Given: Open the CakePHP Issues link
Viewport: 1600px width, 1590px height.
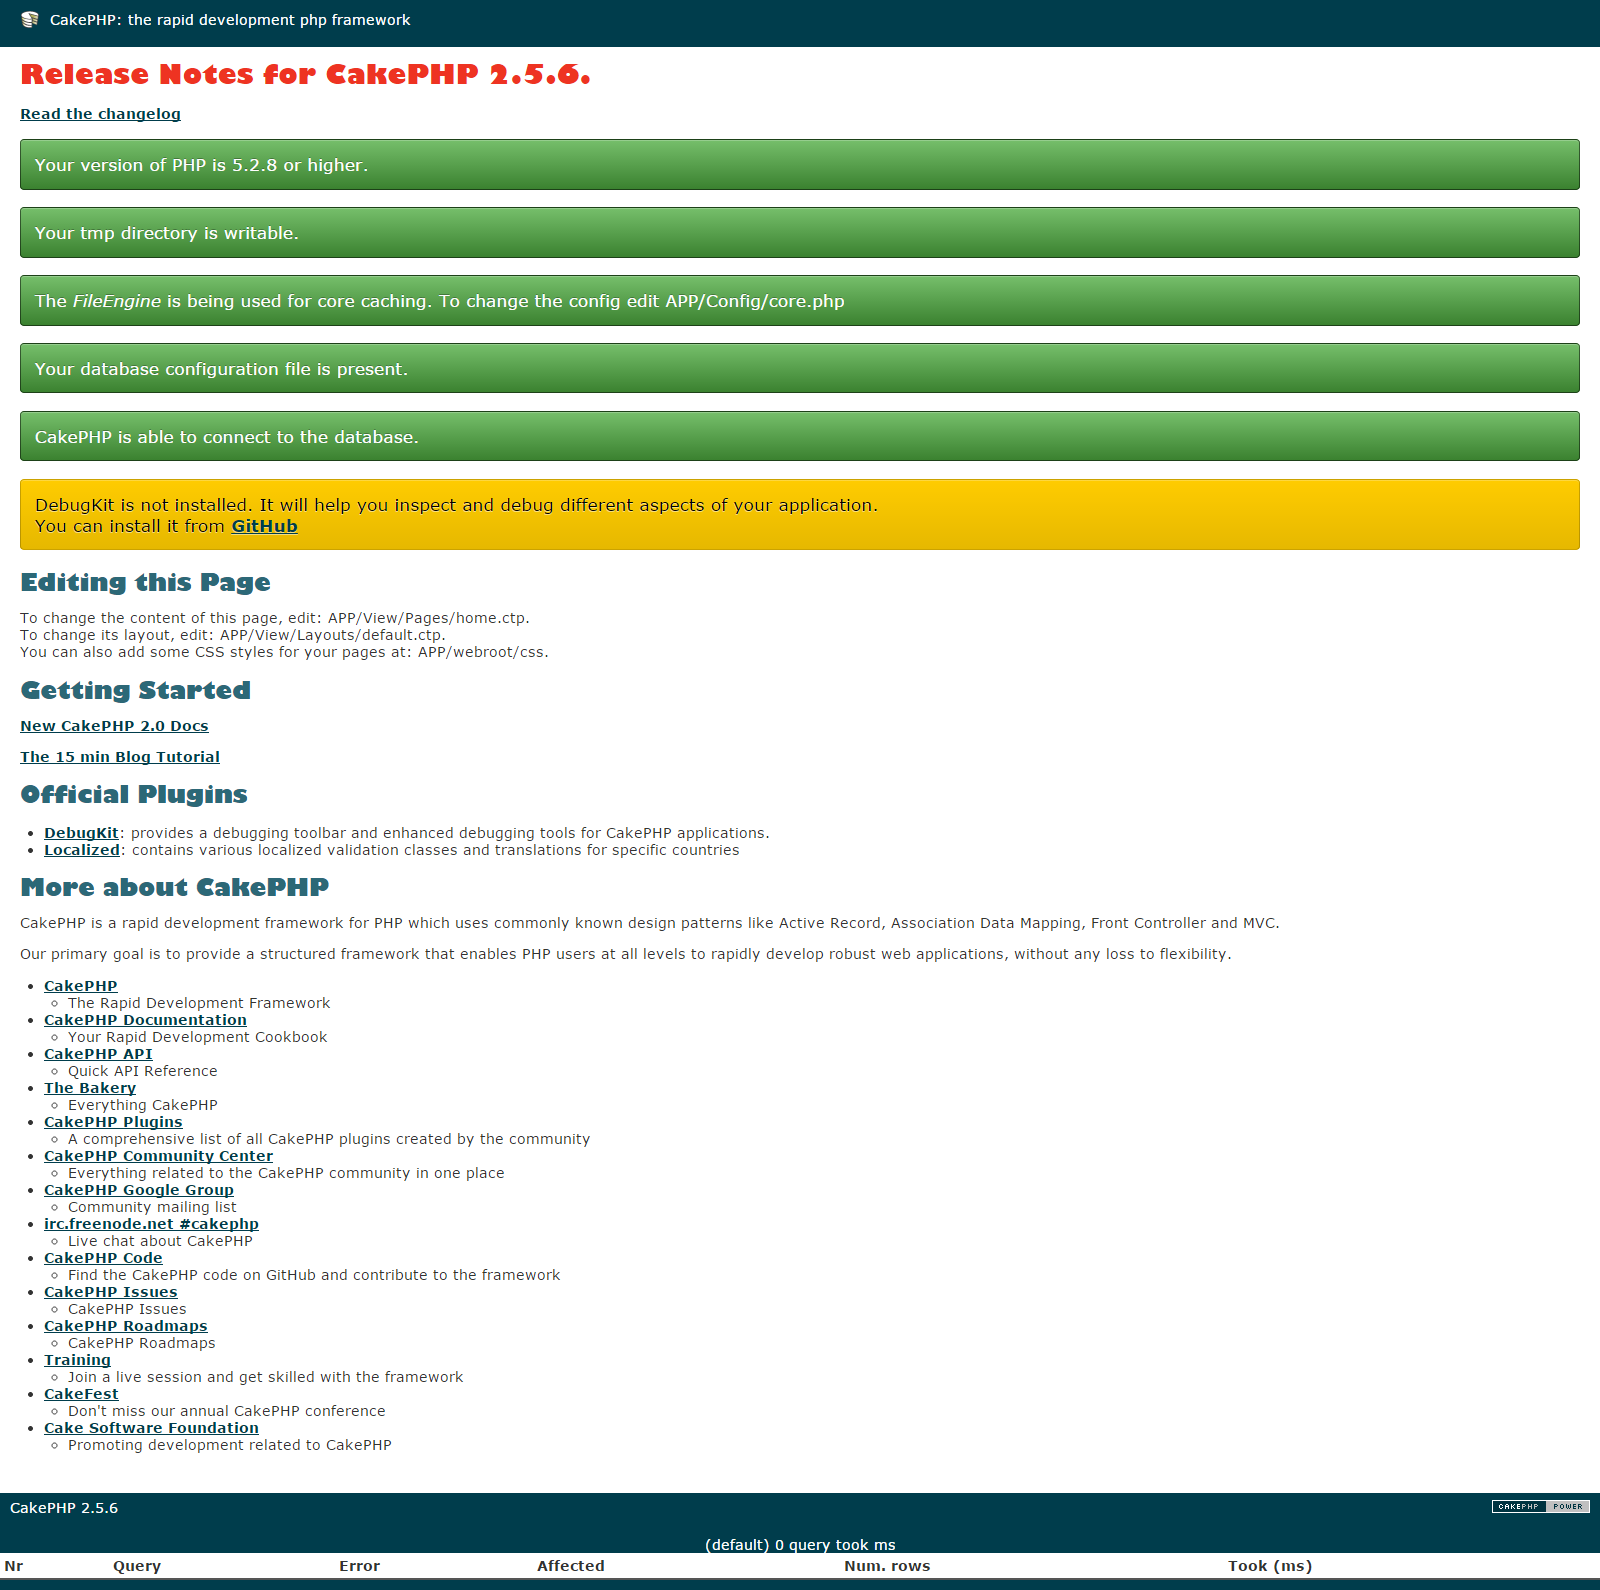Looking at the screenshot, I should point(110,1292).
